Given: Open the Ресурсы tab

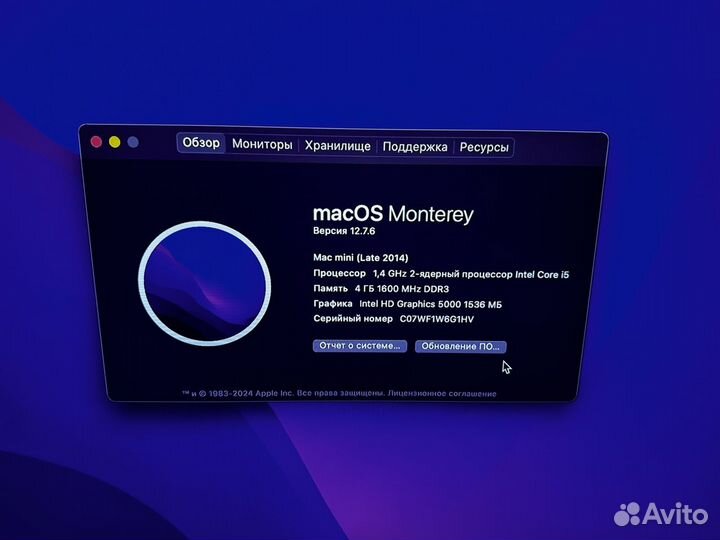Looking at the screenshot, I should coord(484,148).
